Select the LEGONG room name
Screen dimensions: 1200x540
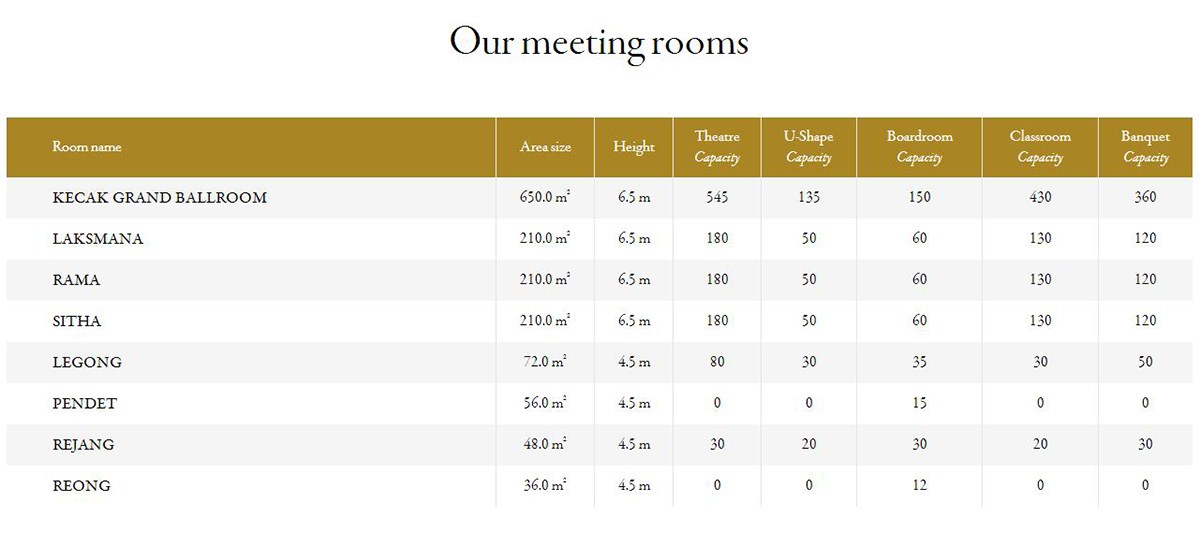[x=87, y=362]
